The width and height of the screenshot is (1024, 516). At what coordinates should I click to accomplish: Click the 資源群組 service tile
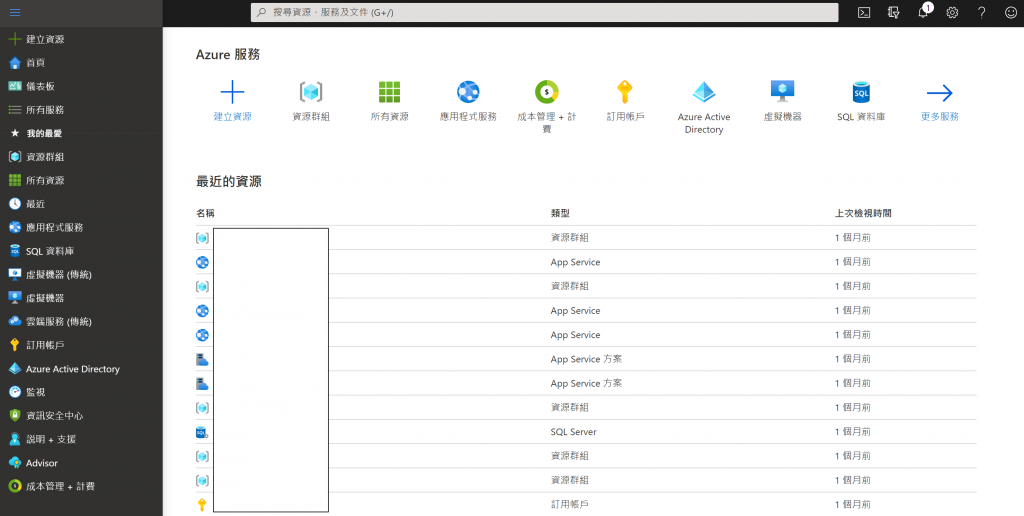pos(311,101)
